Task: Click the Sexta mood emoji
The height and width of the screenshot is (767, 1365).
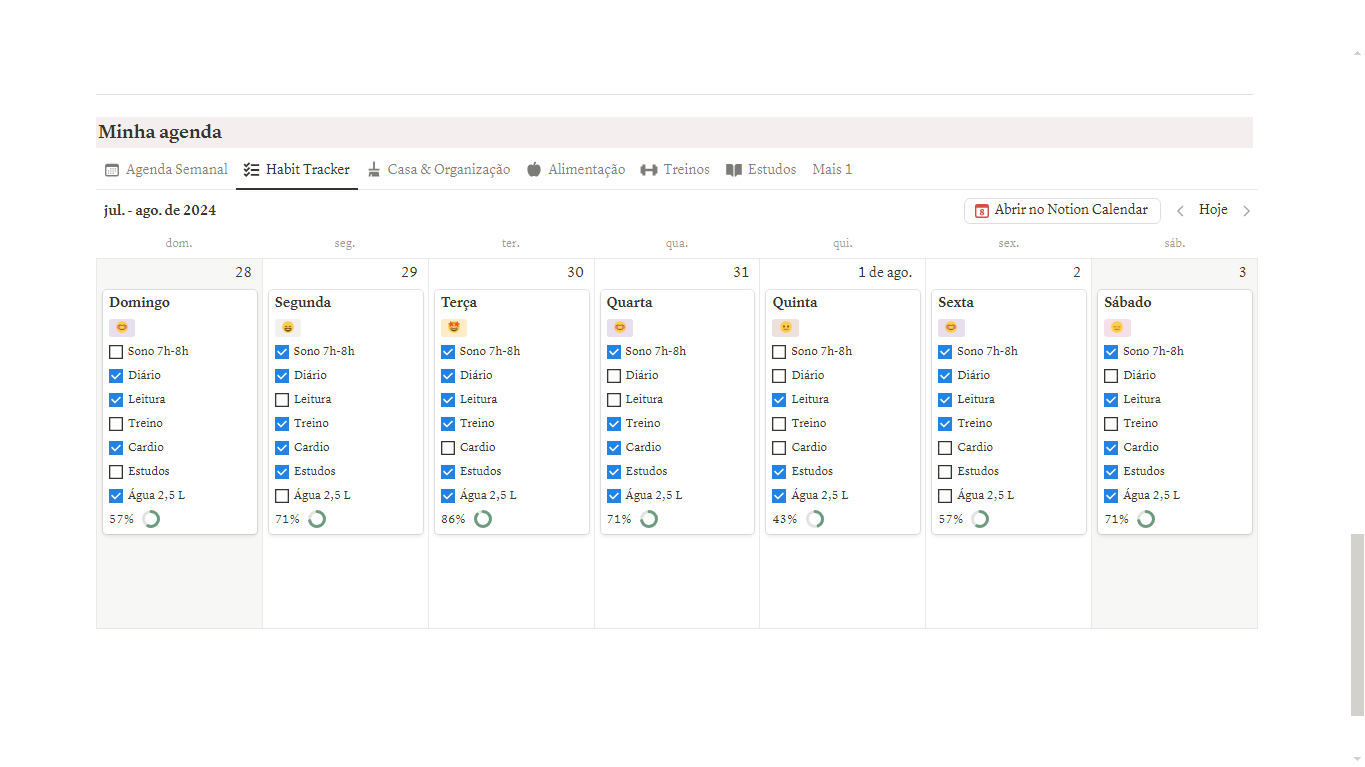Action: coord(951,327)
